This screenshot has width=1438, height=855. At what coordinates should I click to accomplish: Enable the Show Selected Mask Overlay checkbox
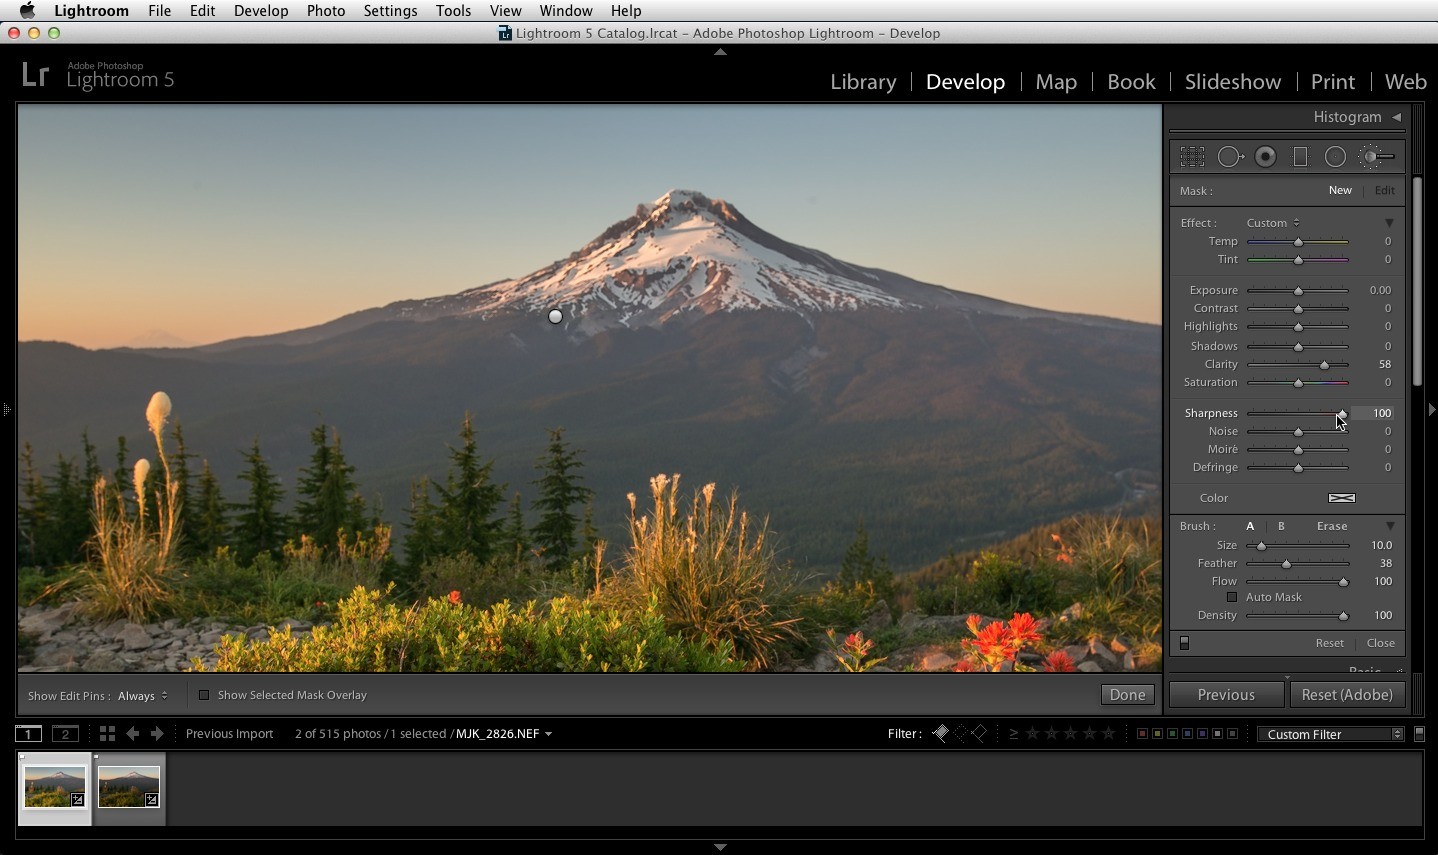click(204, 695)
